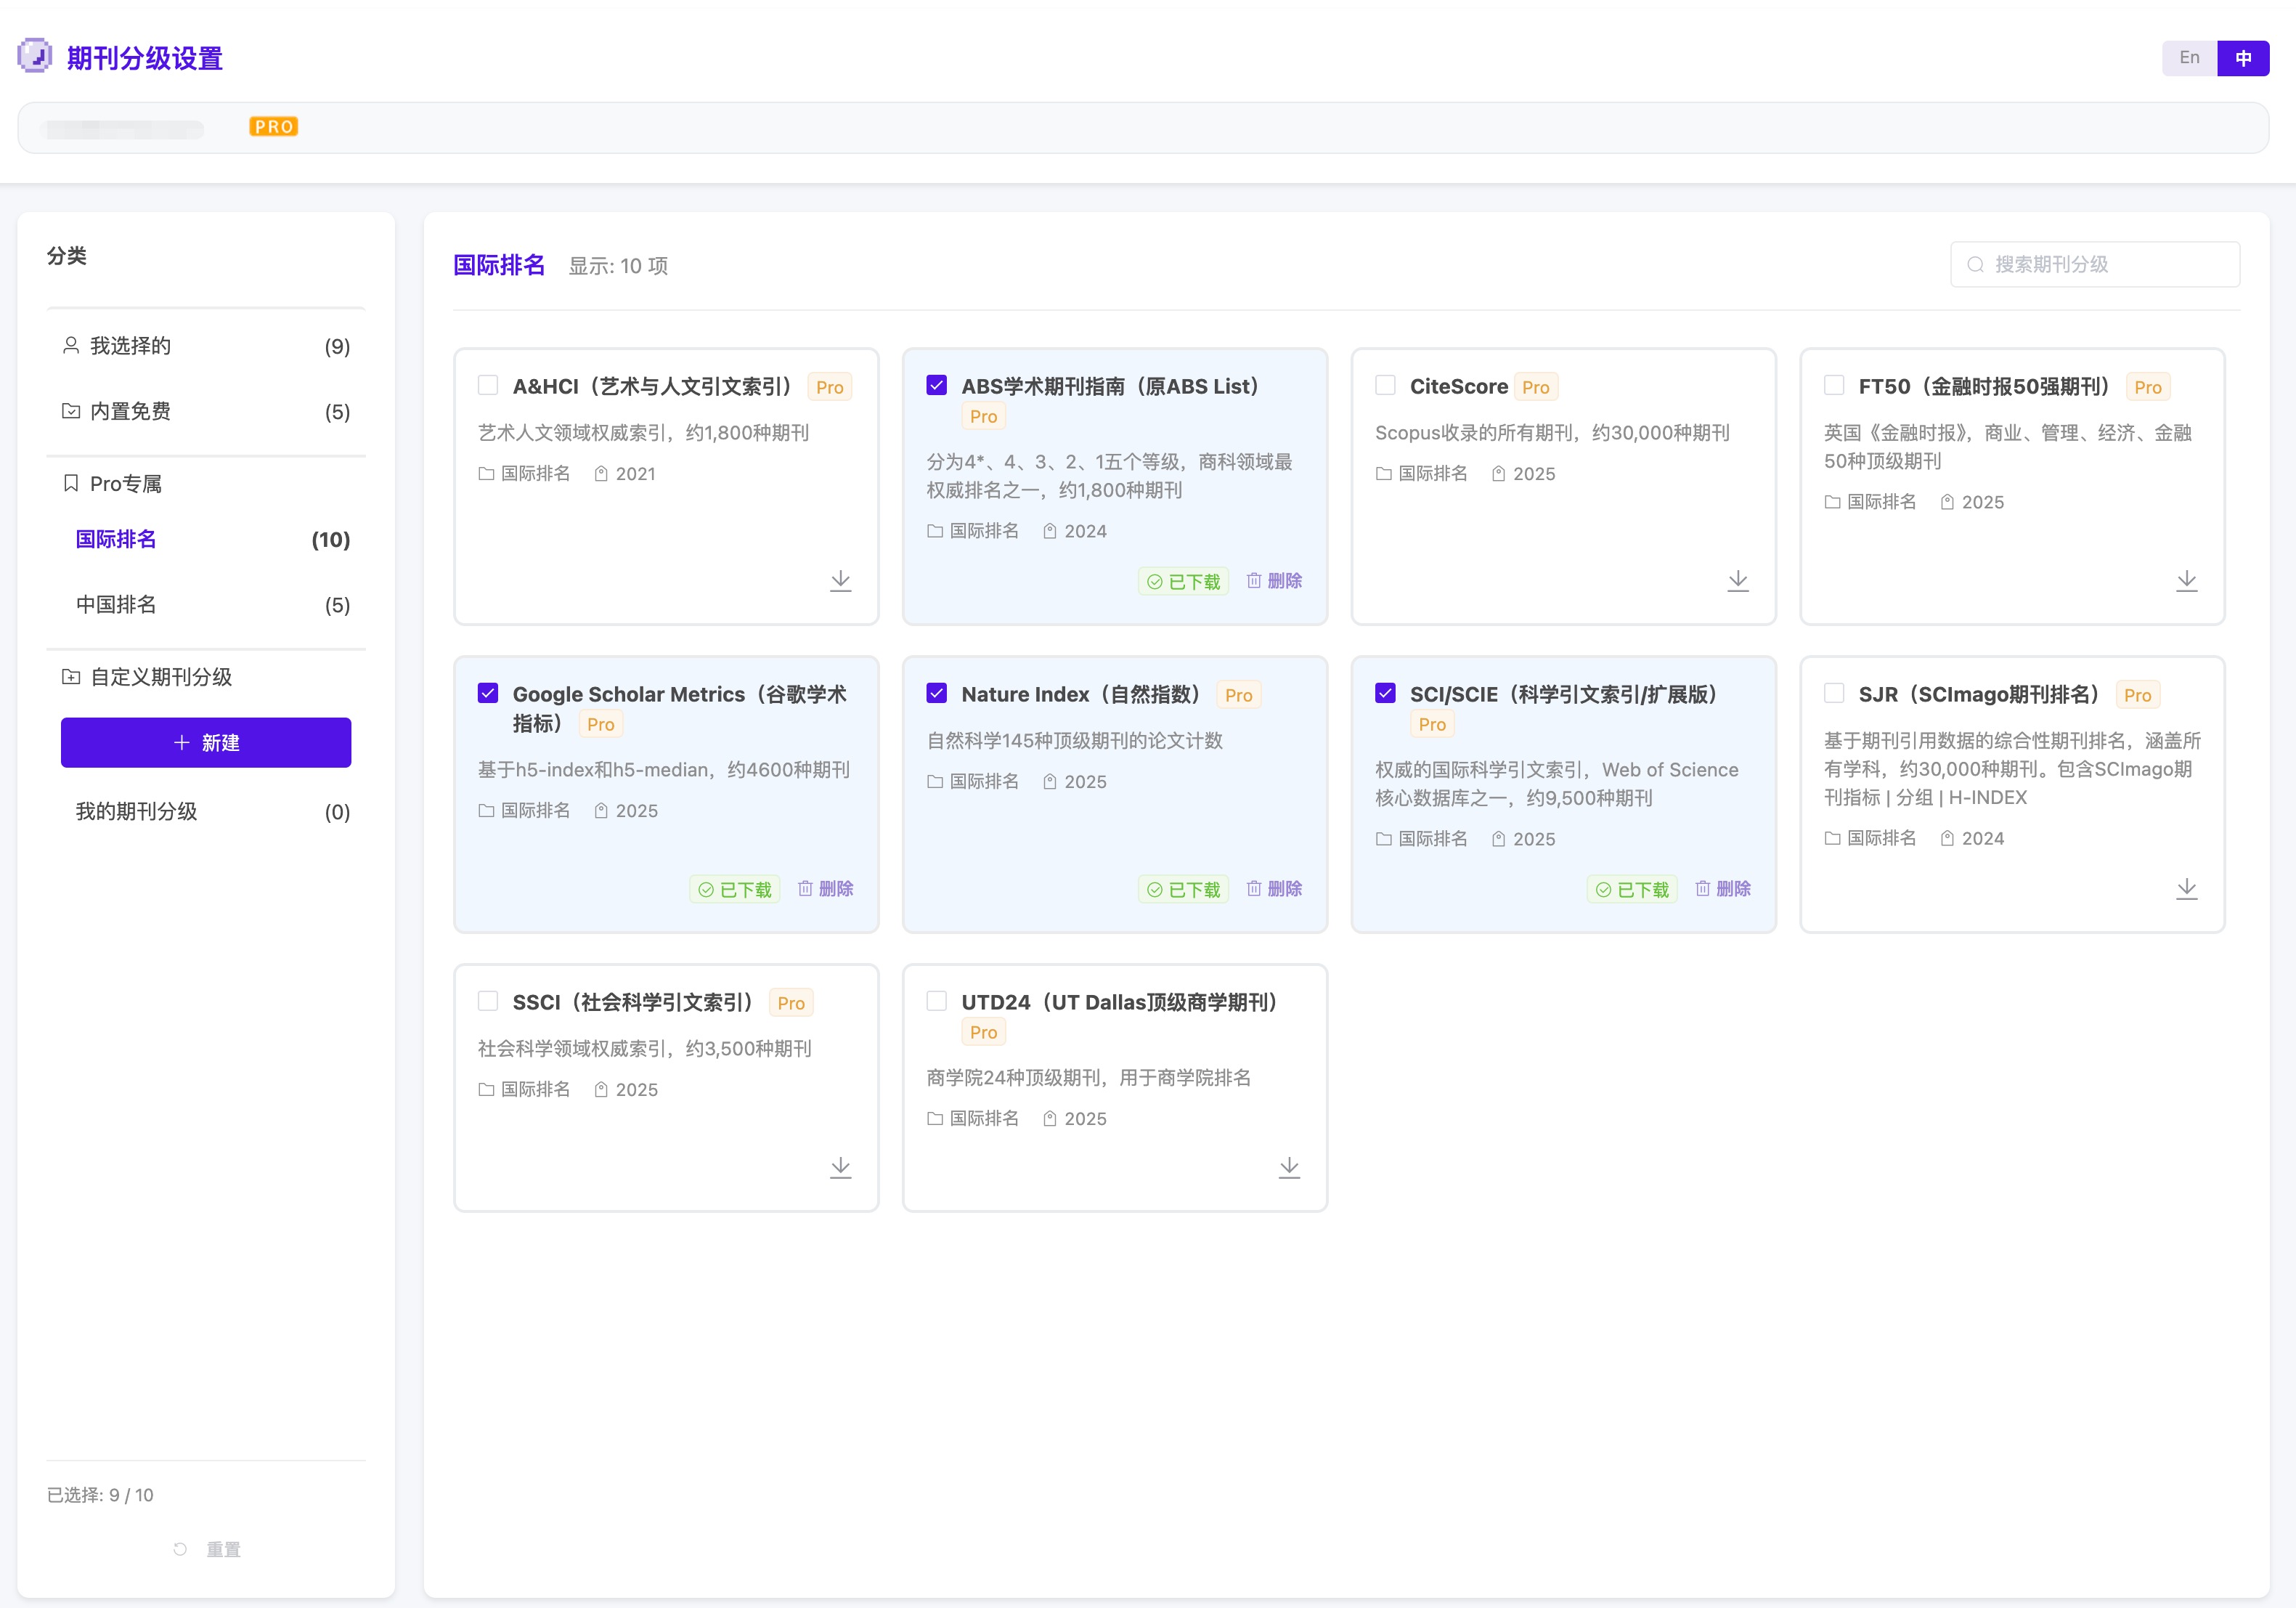
Task: Download the A&HCI ranking list
Action: [x=840, y=581]
